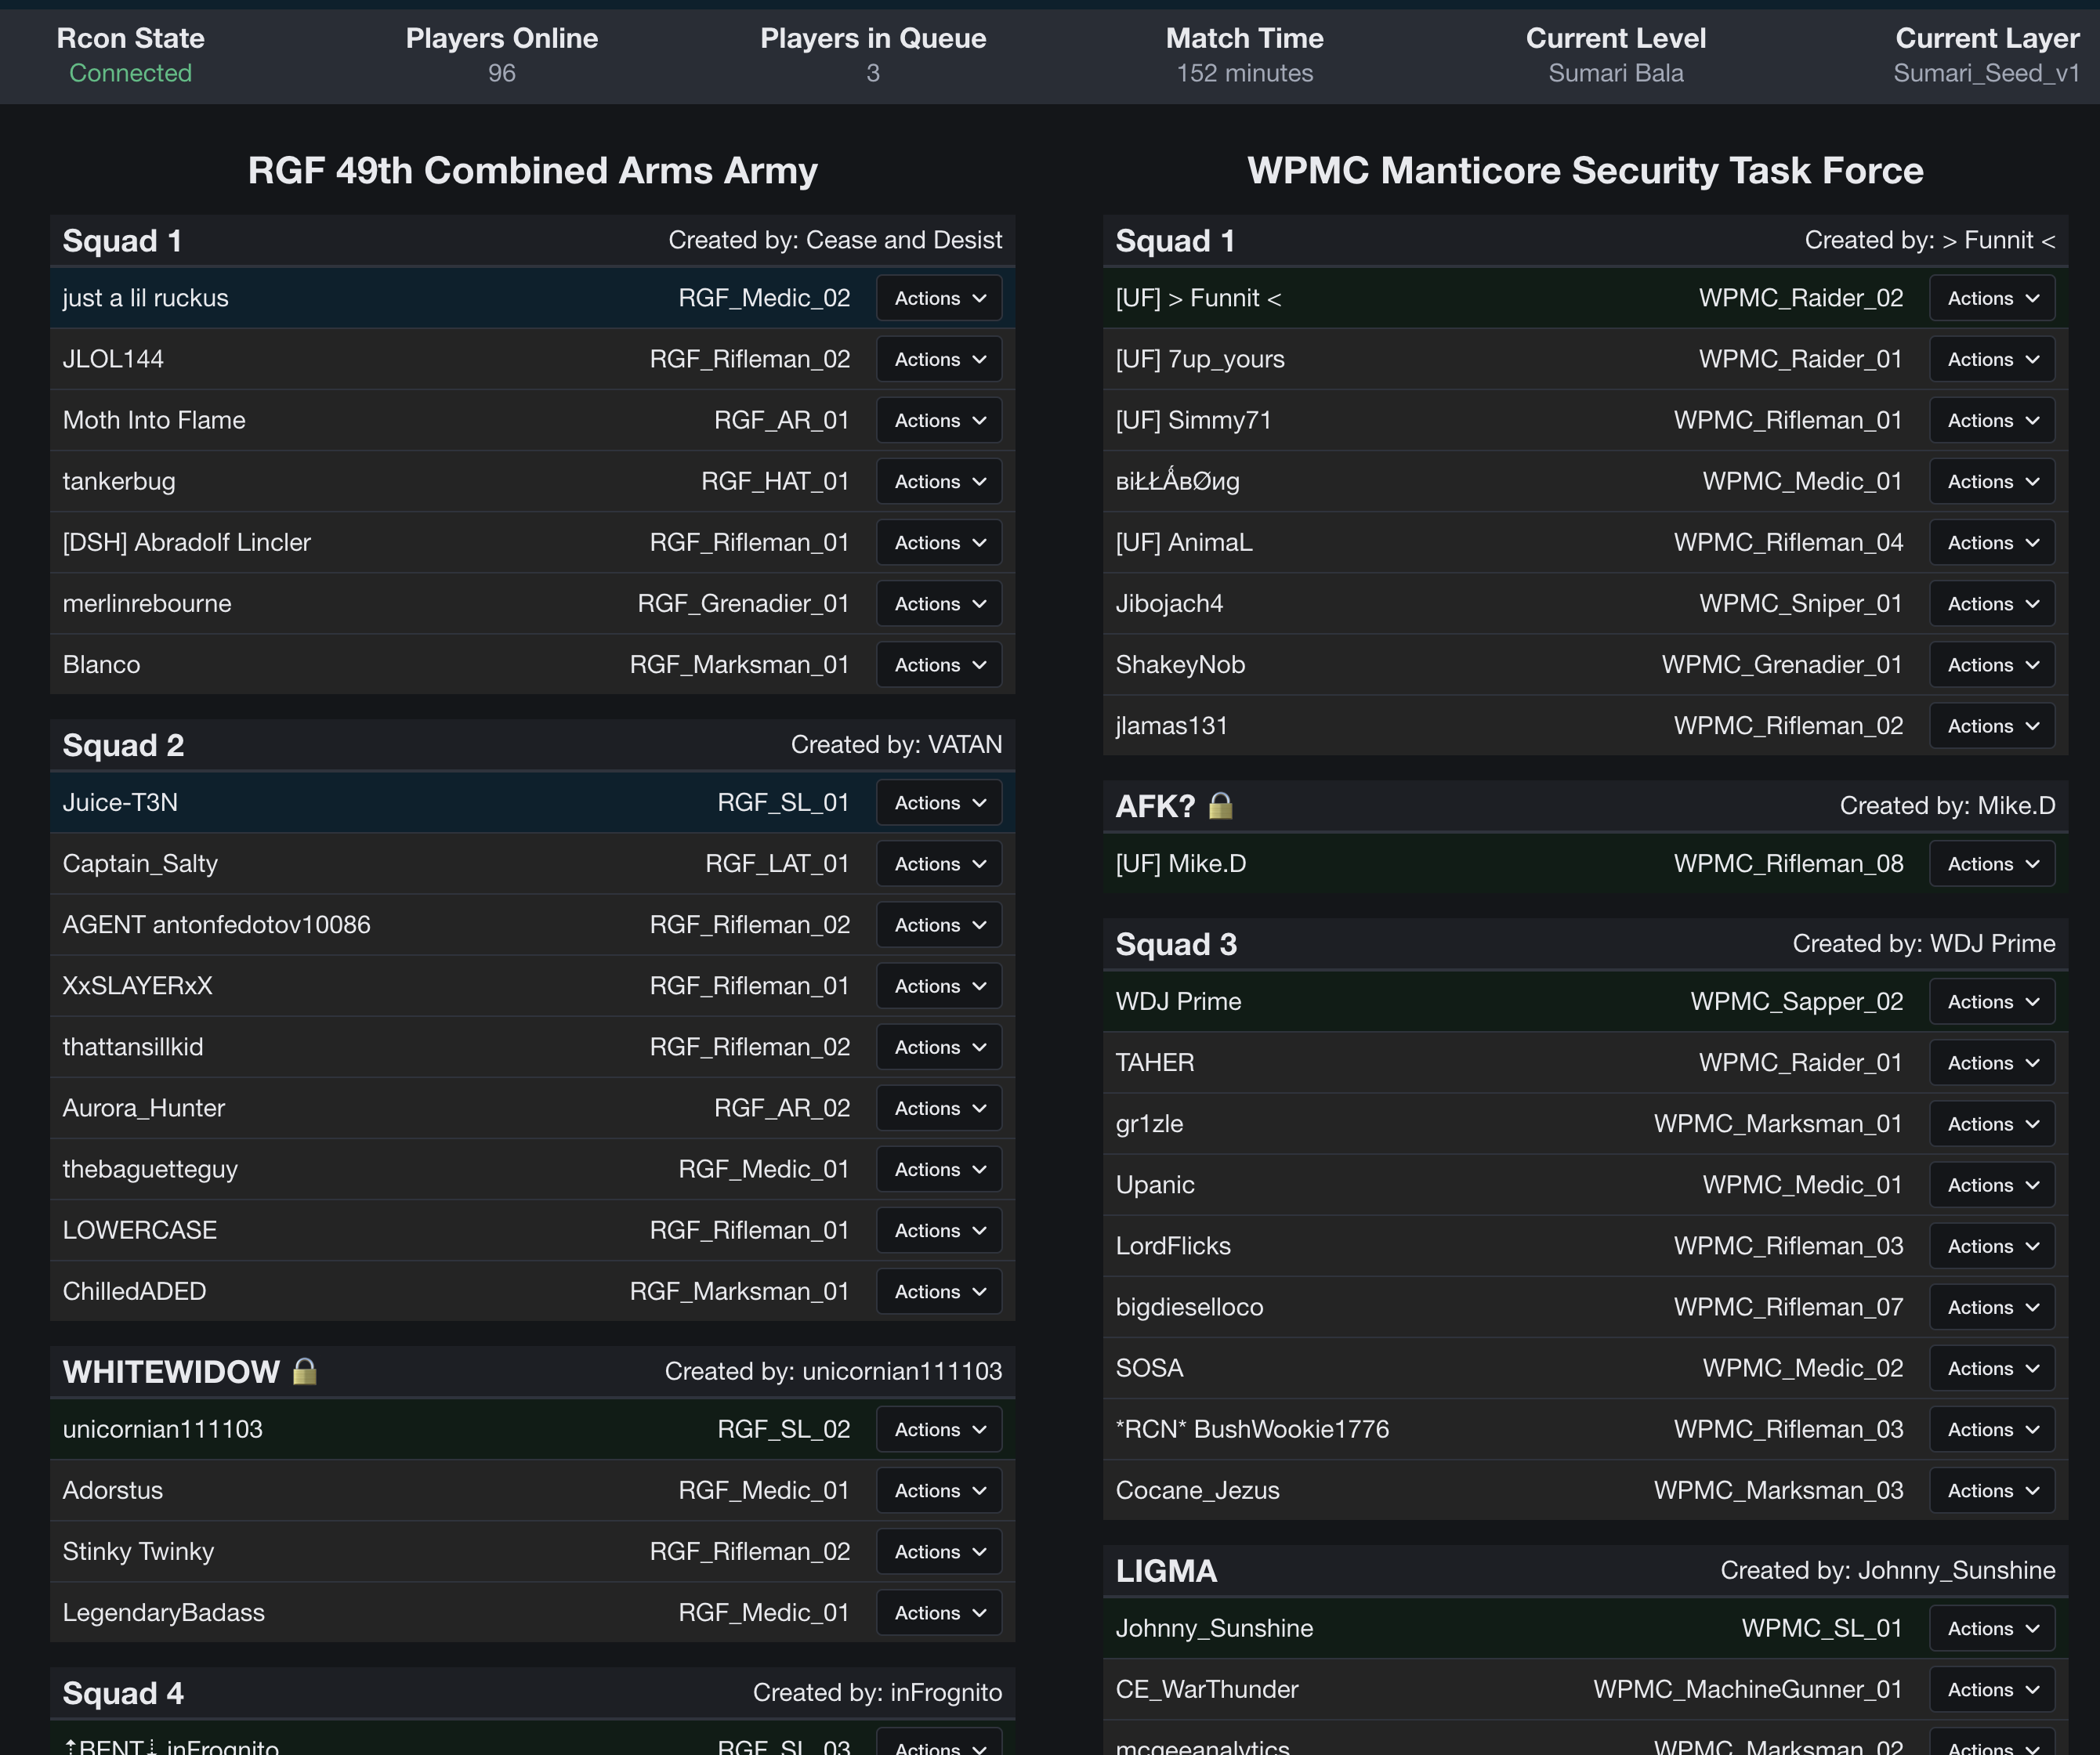Open Actions menu for [UF] Mike.D
2100x1755 pixels.
coord(1991,863)
